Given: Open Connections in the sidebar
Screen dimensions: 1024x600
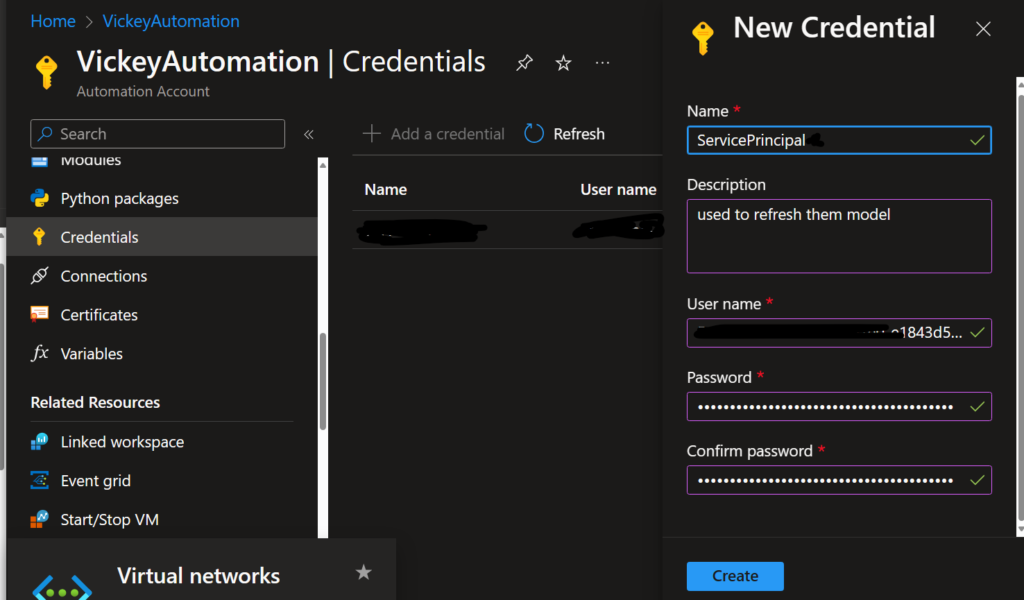Looking at the screenshot, I should pos(104,276).
